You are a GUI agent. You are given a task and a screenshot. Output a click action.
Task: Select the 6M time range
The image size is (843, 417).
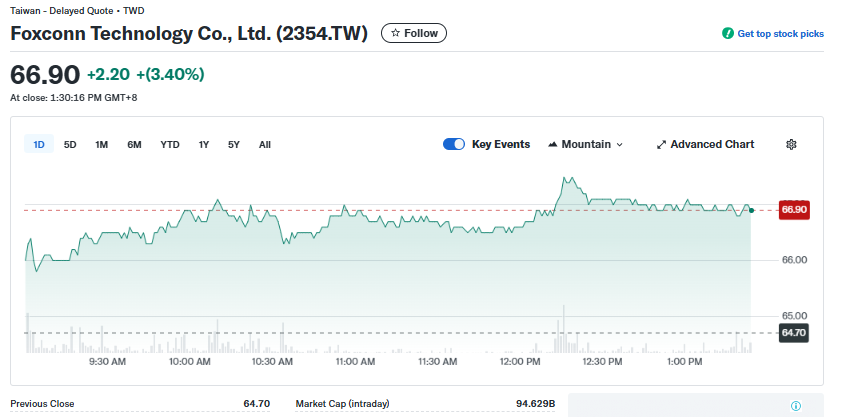(134, 144)
